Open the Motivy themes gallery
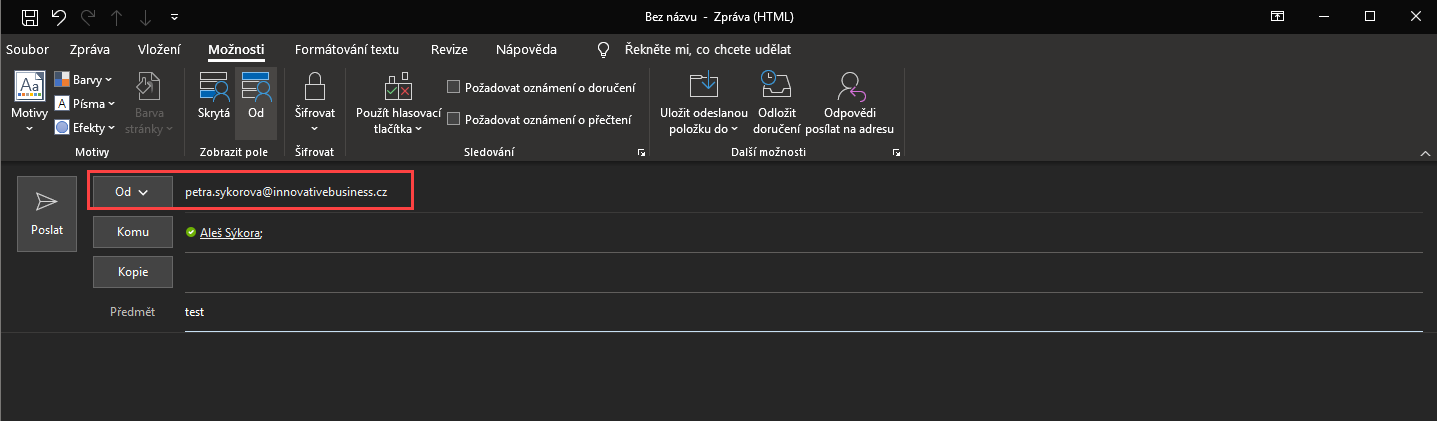This screenshot has height=421, width=1437. click(x=29, y=104)
